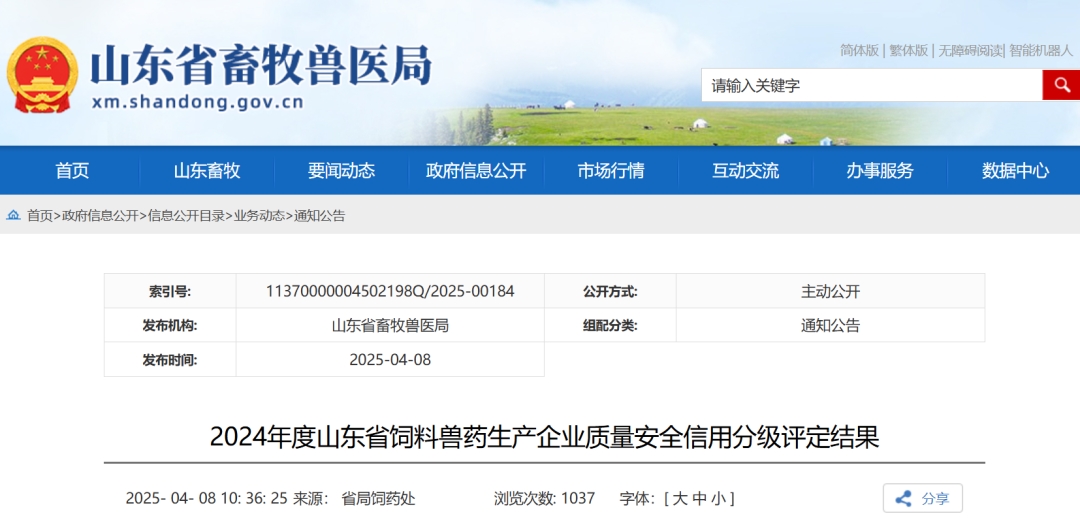Go to 政府信息公开 in navigation bar

tap(476, 171)
